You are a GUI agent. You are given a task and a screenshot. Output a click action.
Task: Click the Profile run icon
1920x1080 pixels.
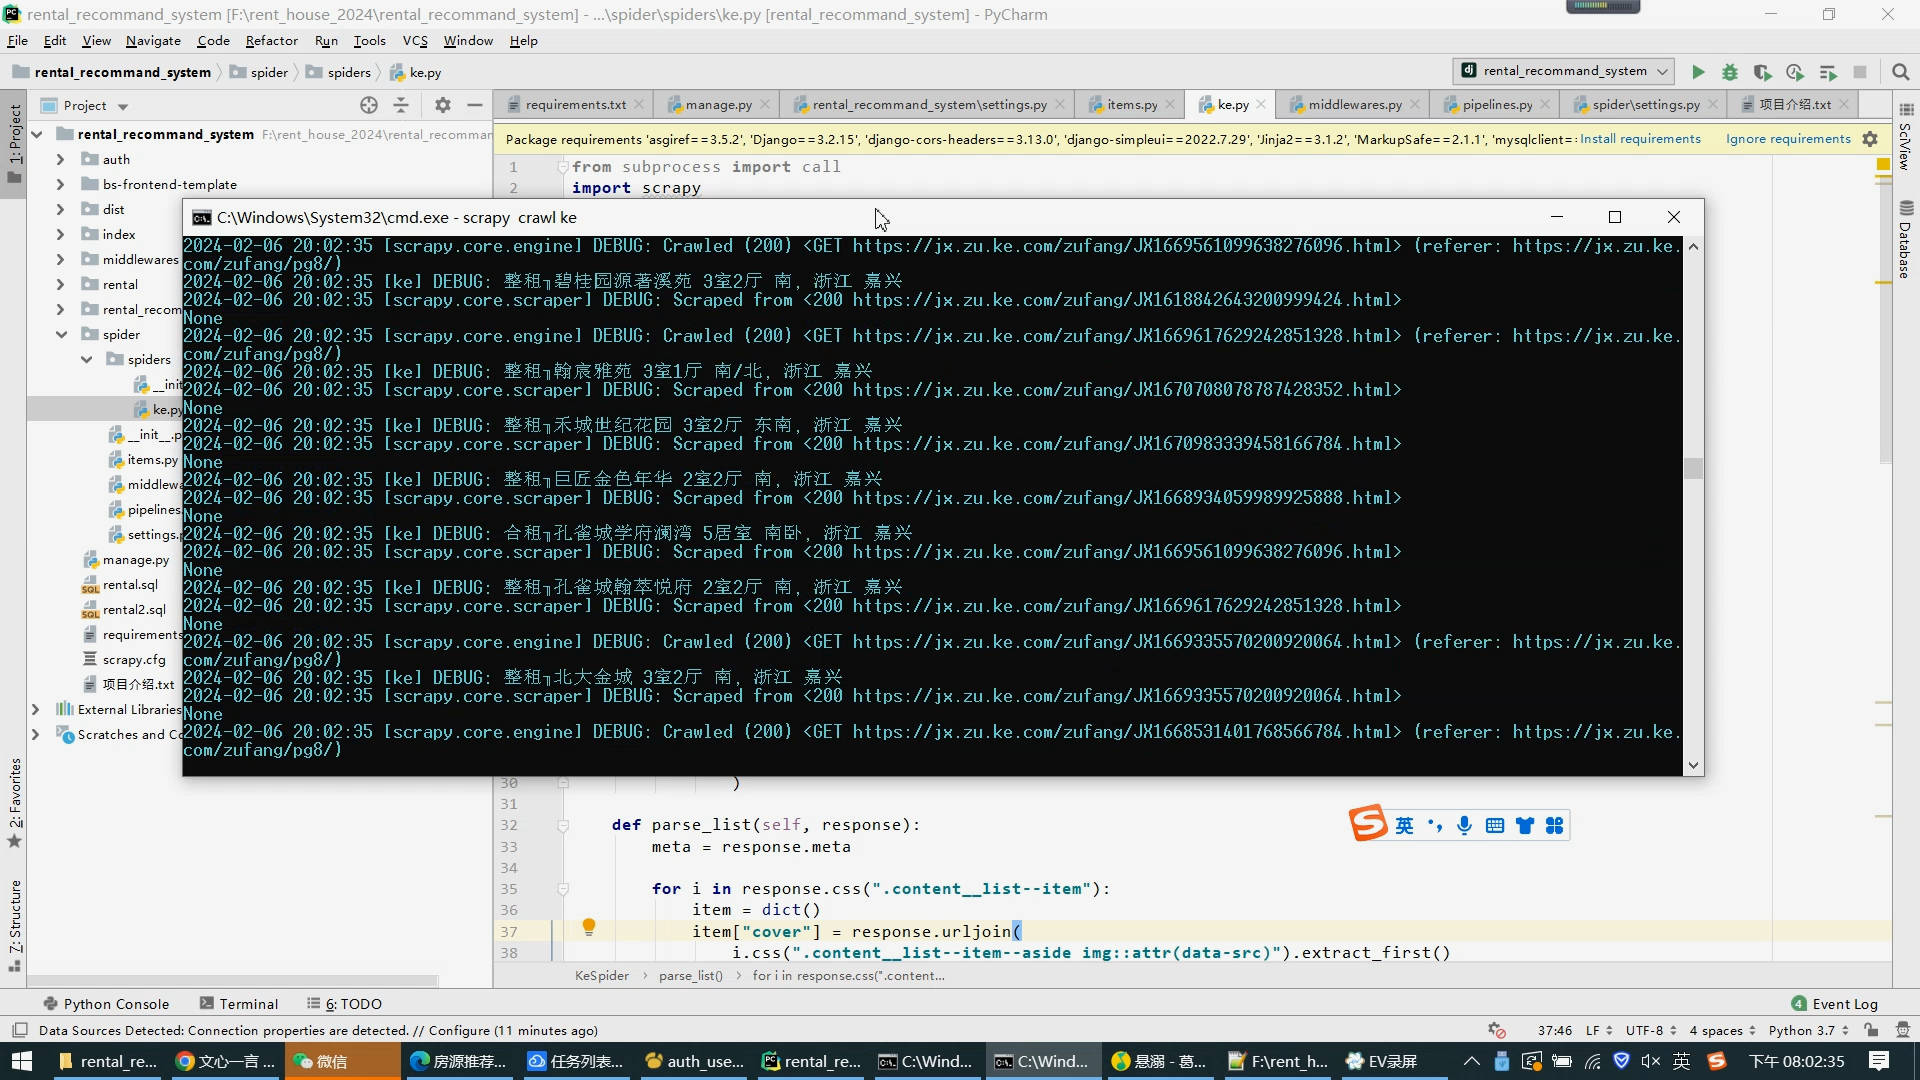point(1795,72)
